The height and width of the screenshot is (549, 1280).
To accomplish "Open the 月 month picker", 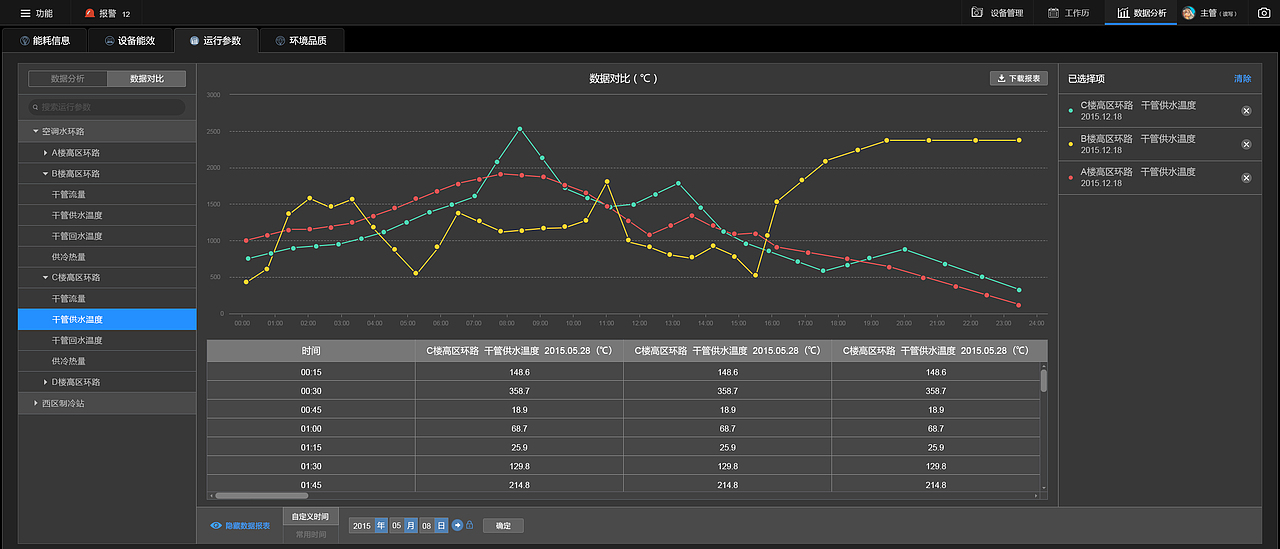I will pyautogui.click(x=411, y=525).
